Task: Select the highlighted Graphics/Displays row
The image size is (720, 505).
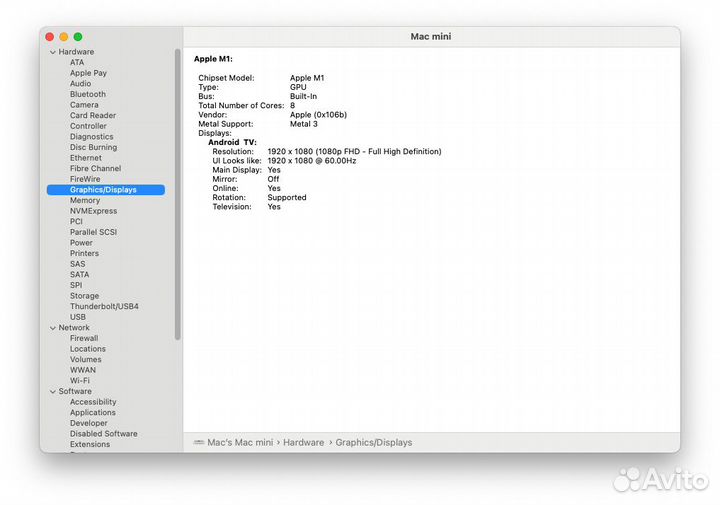Action: point(106,190)
